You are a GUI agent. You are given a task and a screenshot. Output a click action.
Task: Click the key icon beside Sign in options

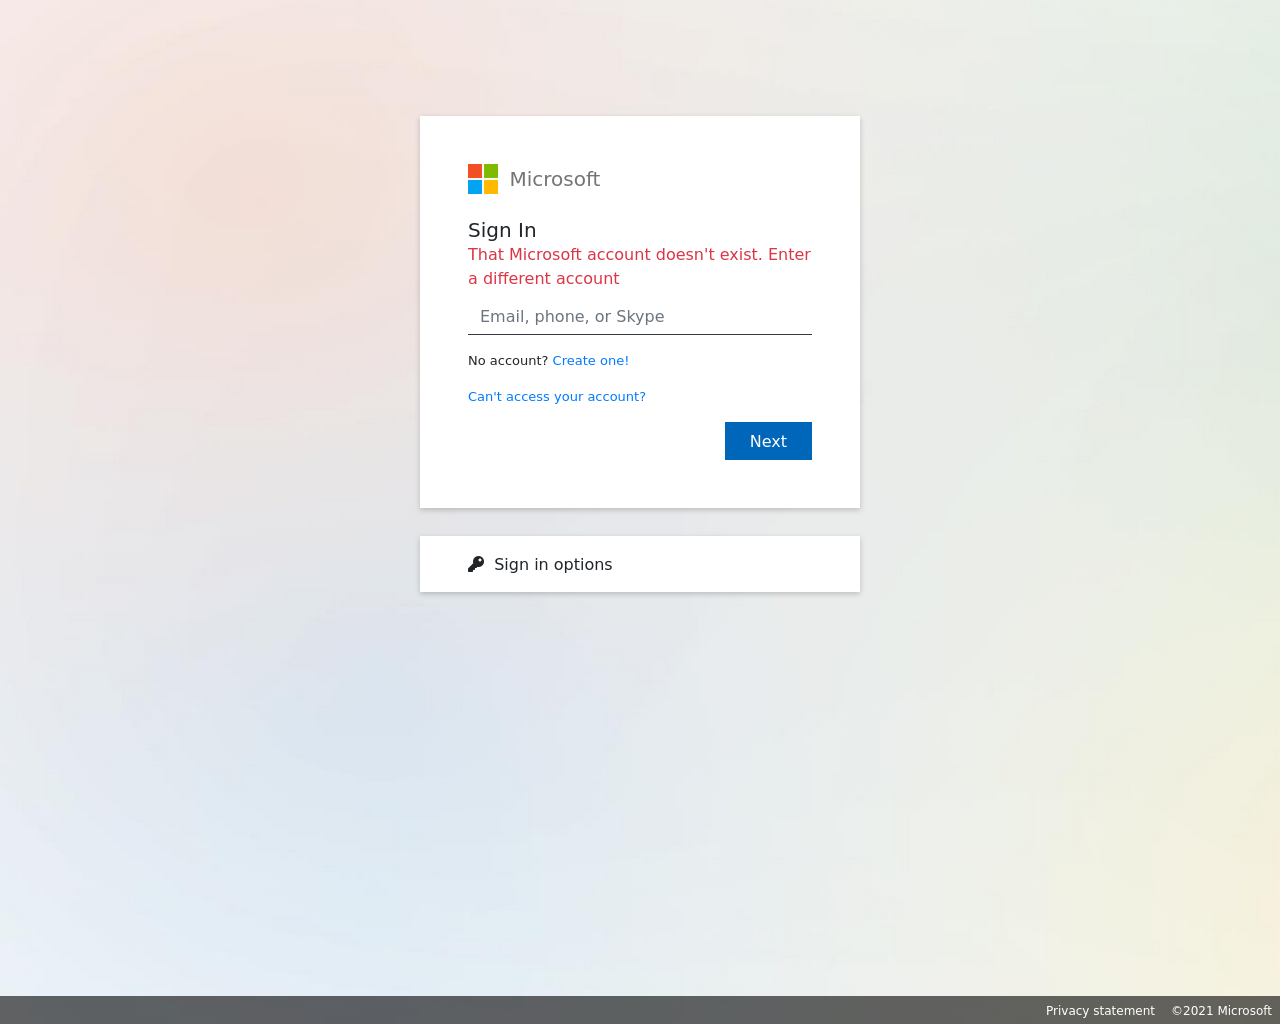tap(476, 564)
